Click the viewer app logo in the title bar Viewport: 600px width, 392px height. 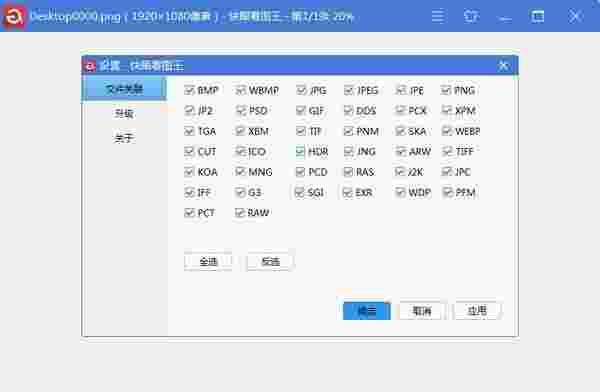pos(14,16)
